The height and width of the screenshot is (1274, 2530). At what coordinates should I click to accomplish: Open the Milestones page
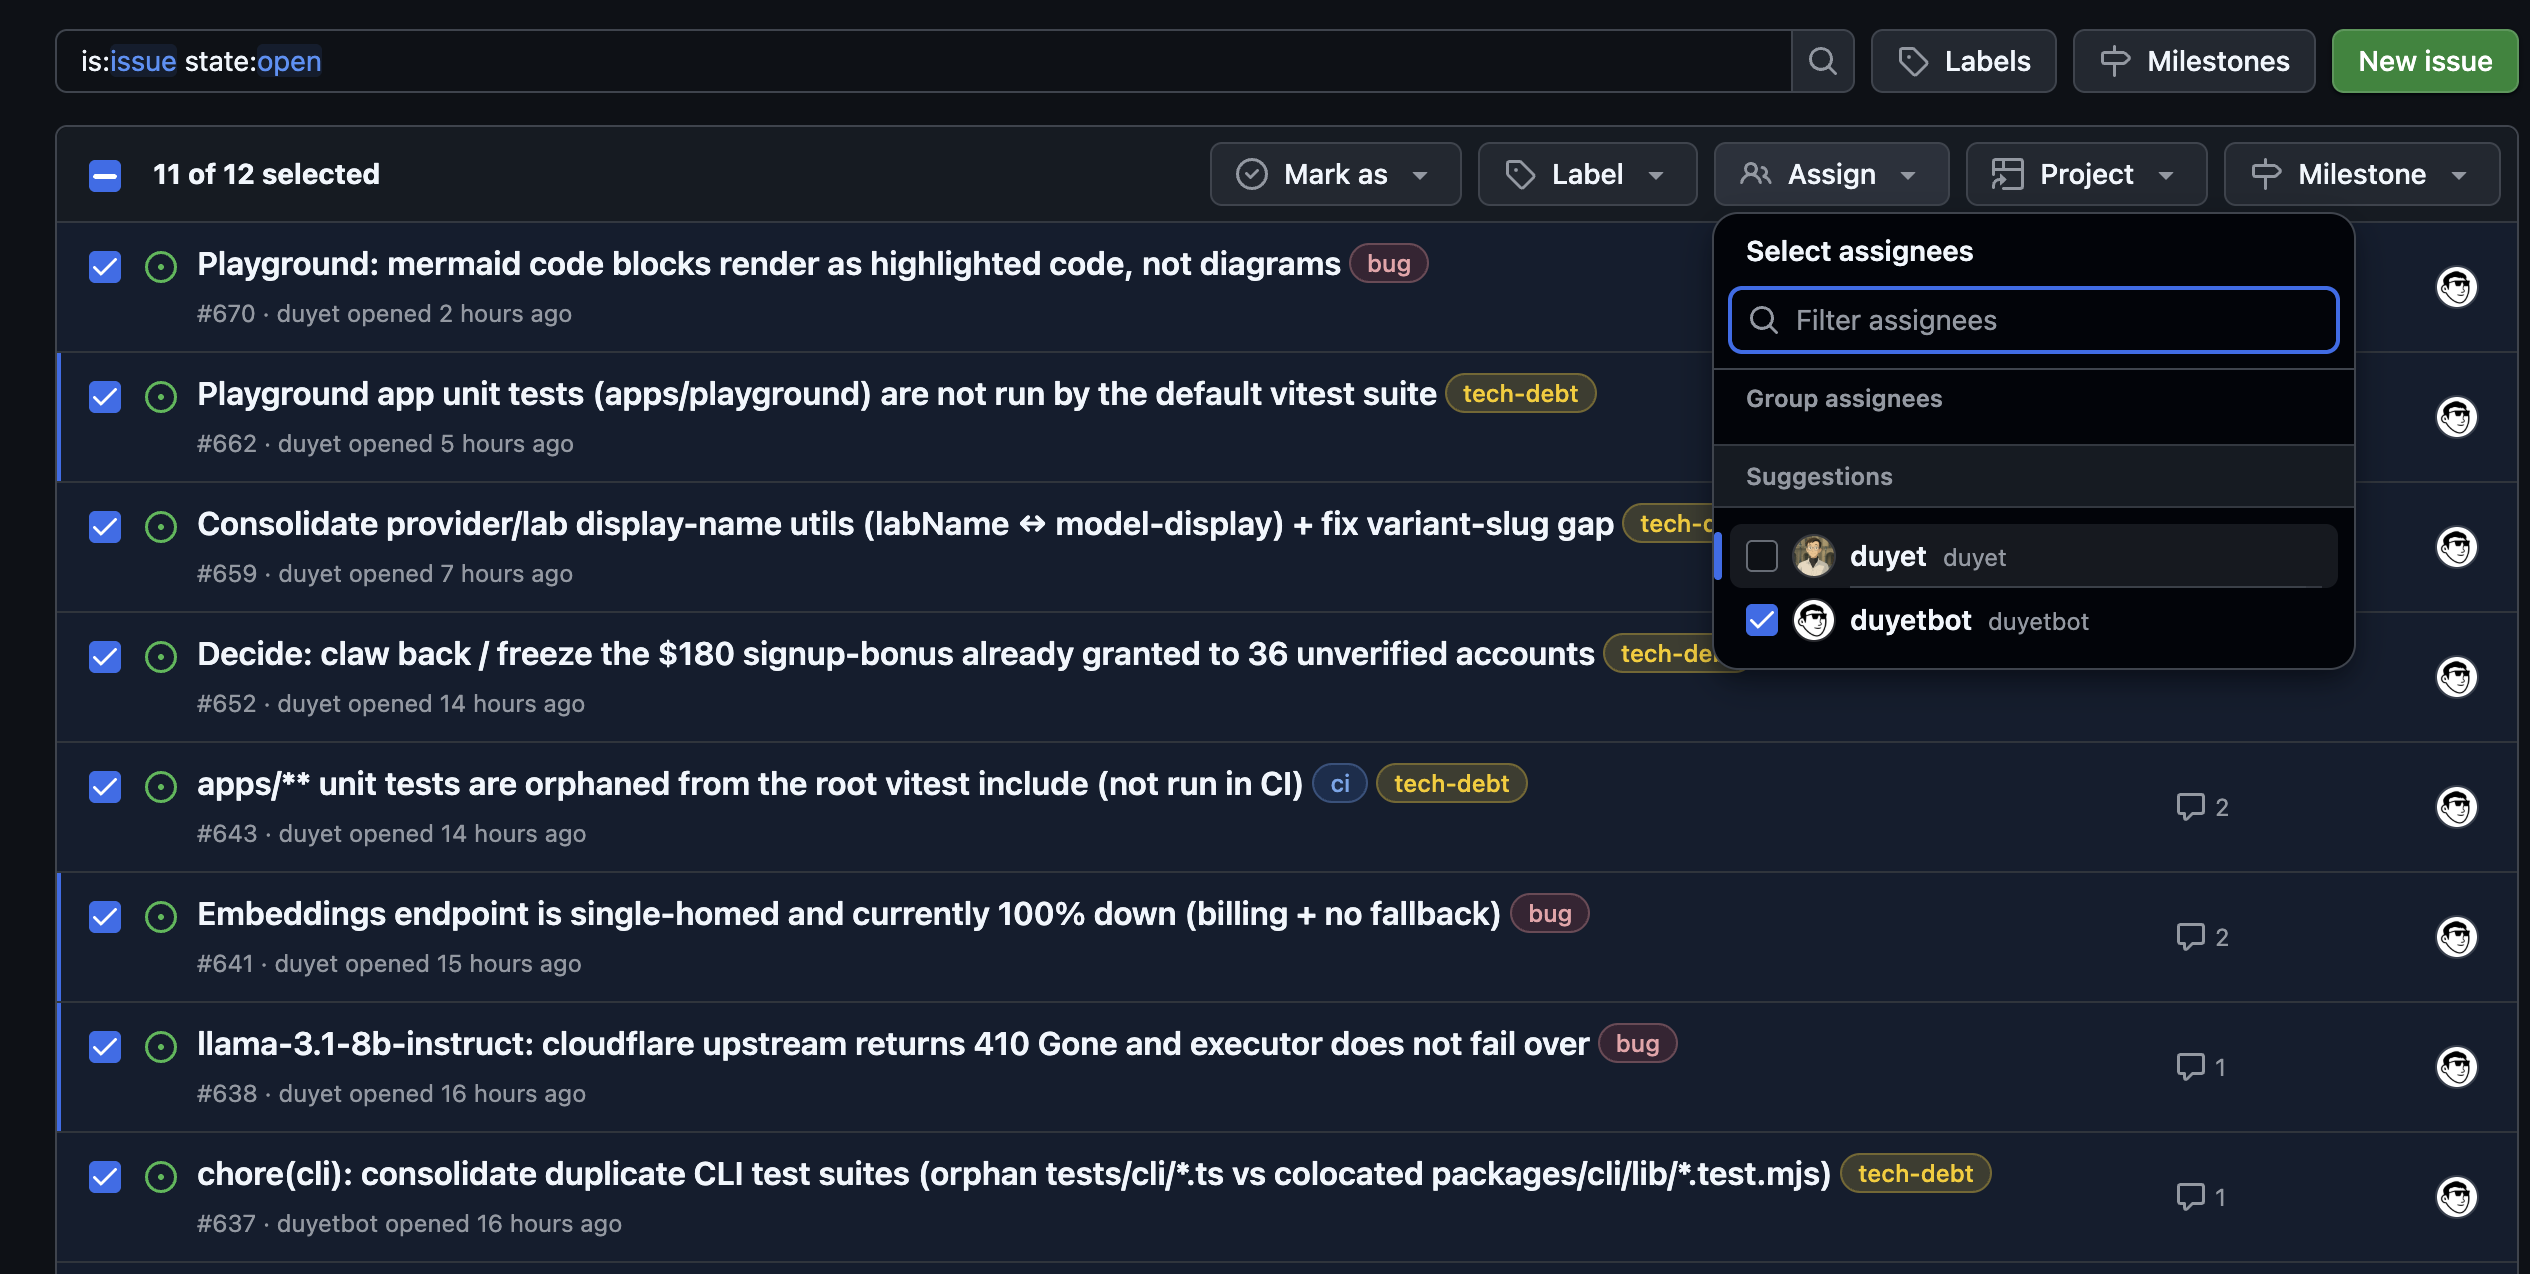tap(2193, 61)
